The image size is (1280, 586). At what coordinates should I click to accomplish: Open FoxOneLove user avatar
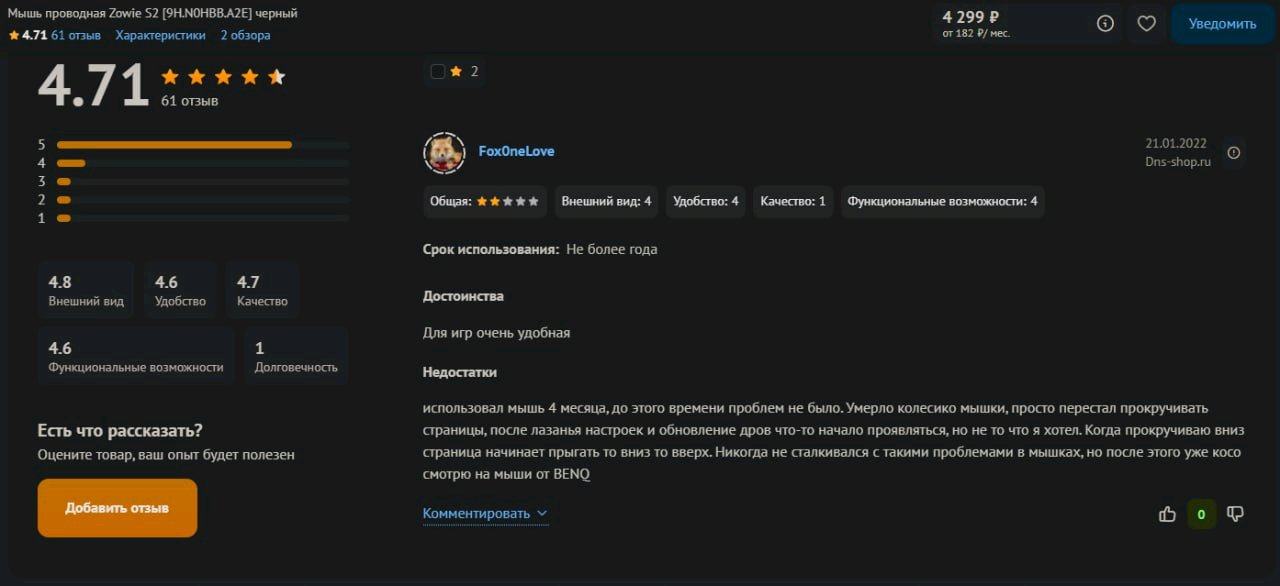coord(444,152)
